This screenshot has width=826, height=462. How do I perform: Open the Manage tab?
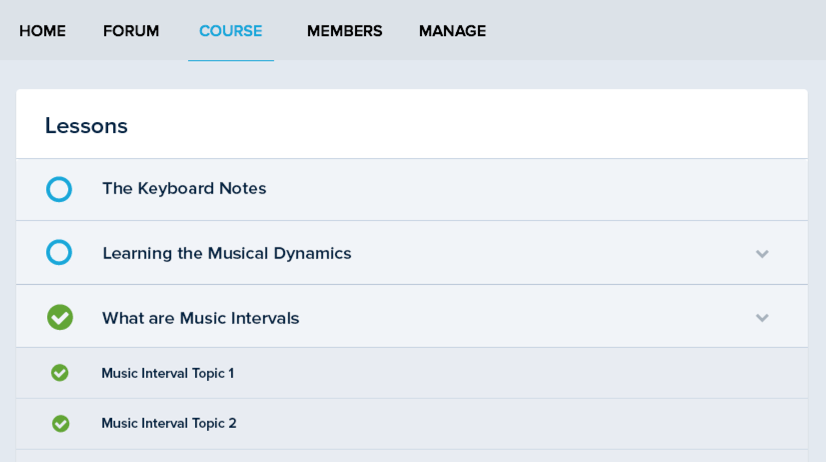tap(452, 31)
